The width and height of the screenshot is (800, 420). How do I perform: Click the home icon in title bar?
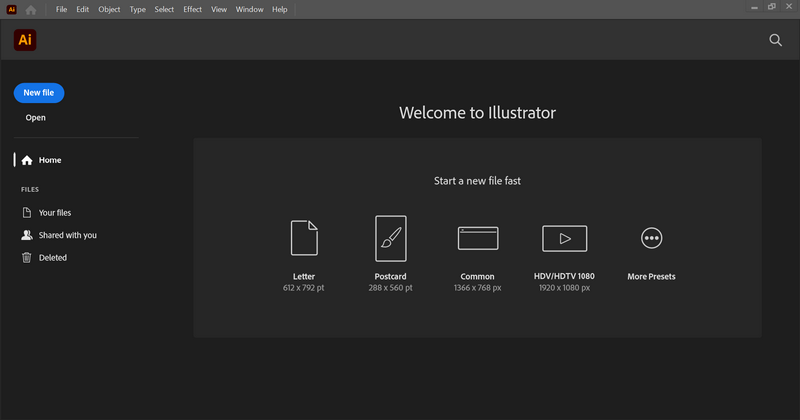(32, 9)
